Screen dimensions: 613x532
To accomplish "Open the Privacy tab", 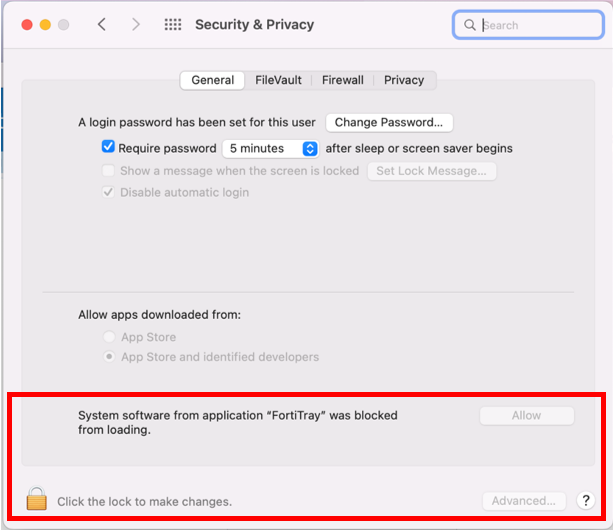I will pyautogui.click(x=404, y=80).
